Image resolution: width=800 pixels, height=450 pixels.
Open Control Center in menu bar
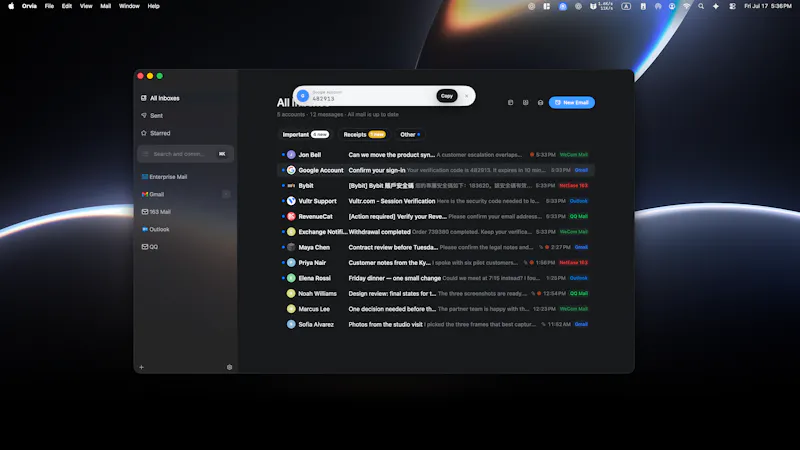tap(732, 6)
